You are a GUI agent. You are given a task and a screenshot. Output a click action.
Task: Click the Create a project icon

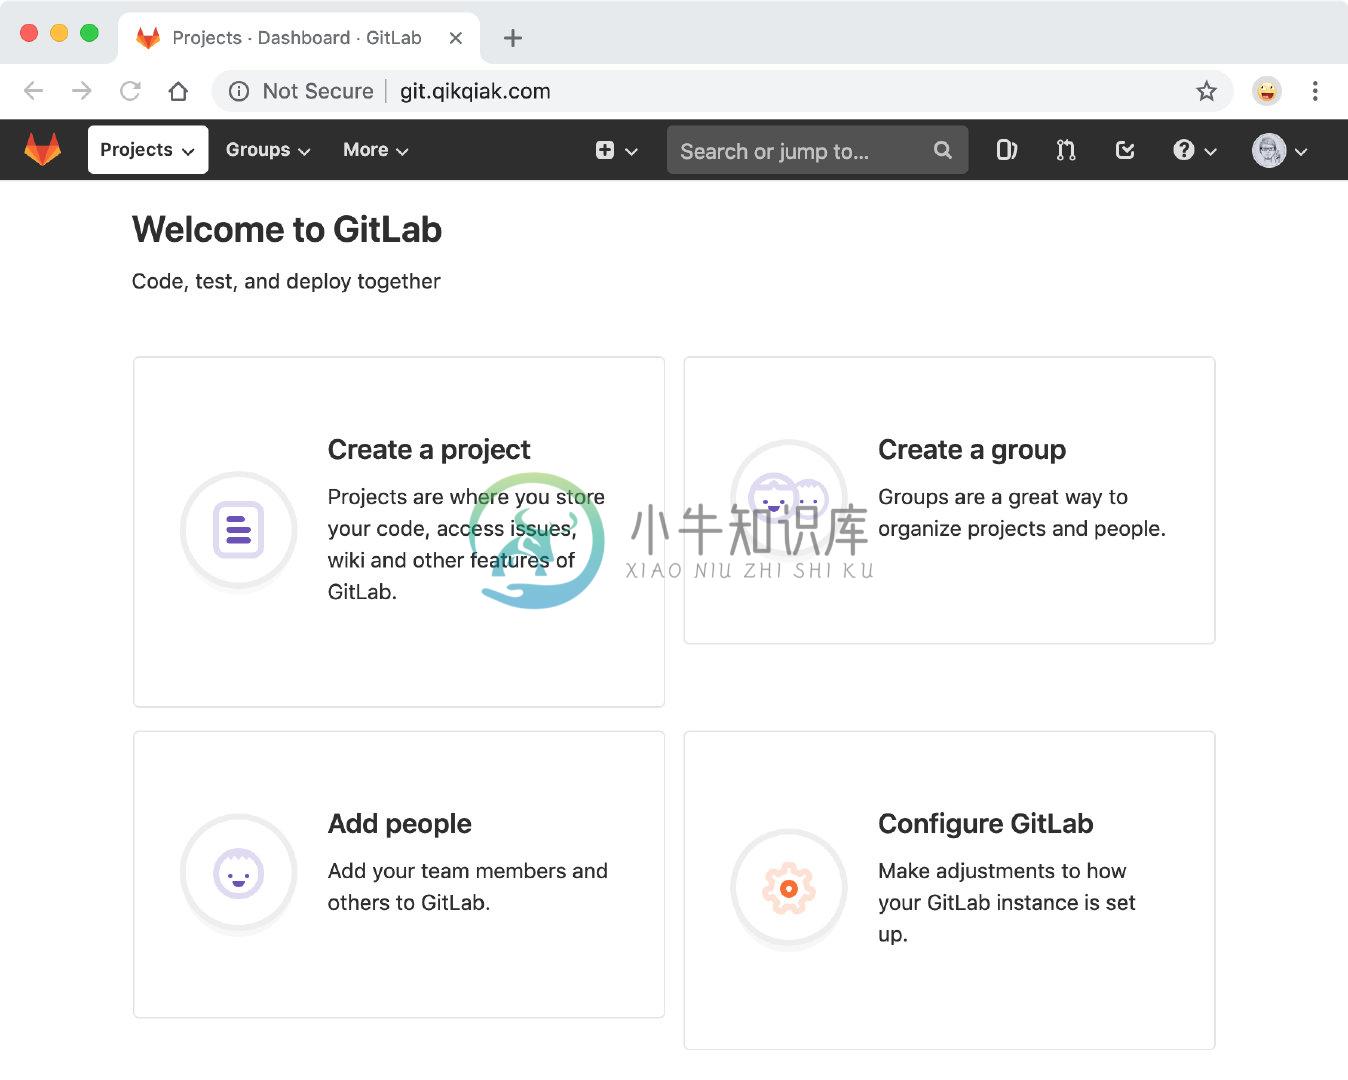click(238, 530)
